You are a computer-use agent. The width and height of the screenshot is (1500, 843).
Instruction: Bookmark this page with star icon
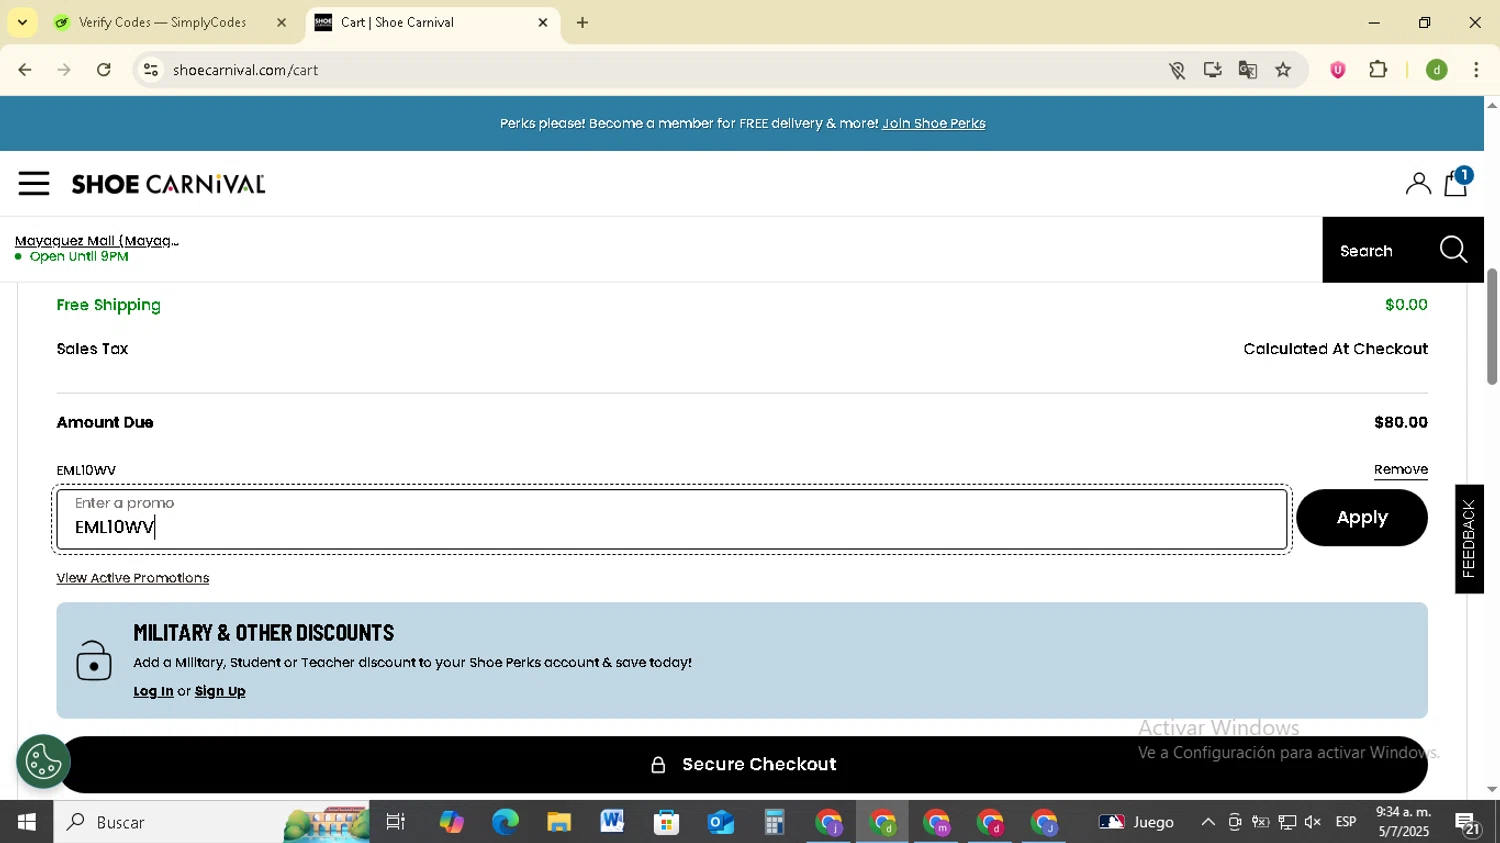point(1283,70)
